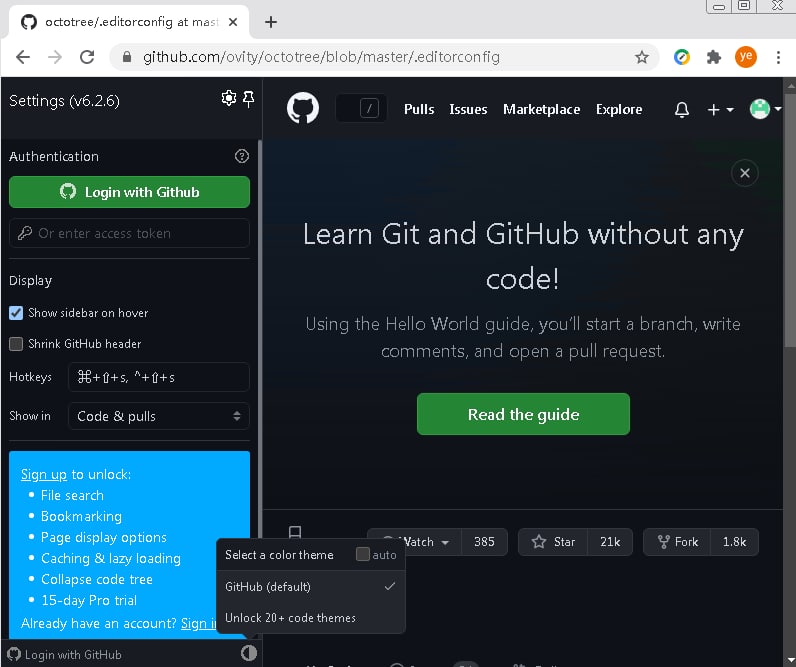Click Sign up link in blue box
796x667 pixels.
44,474
